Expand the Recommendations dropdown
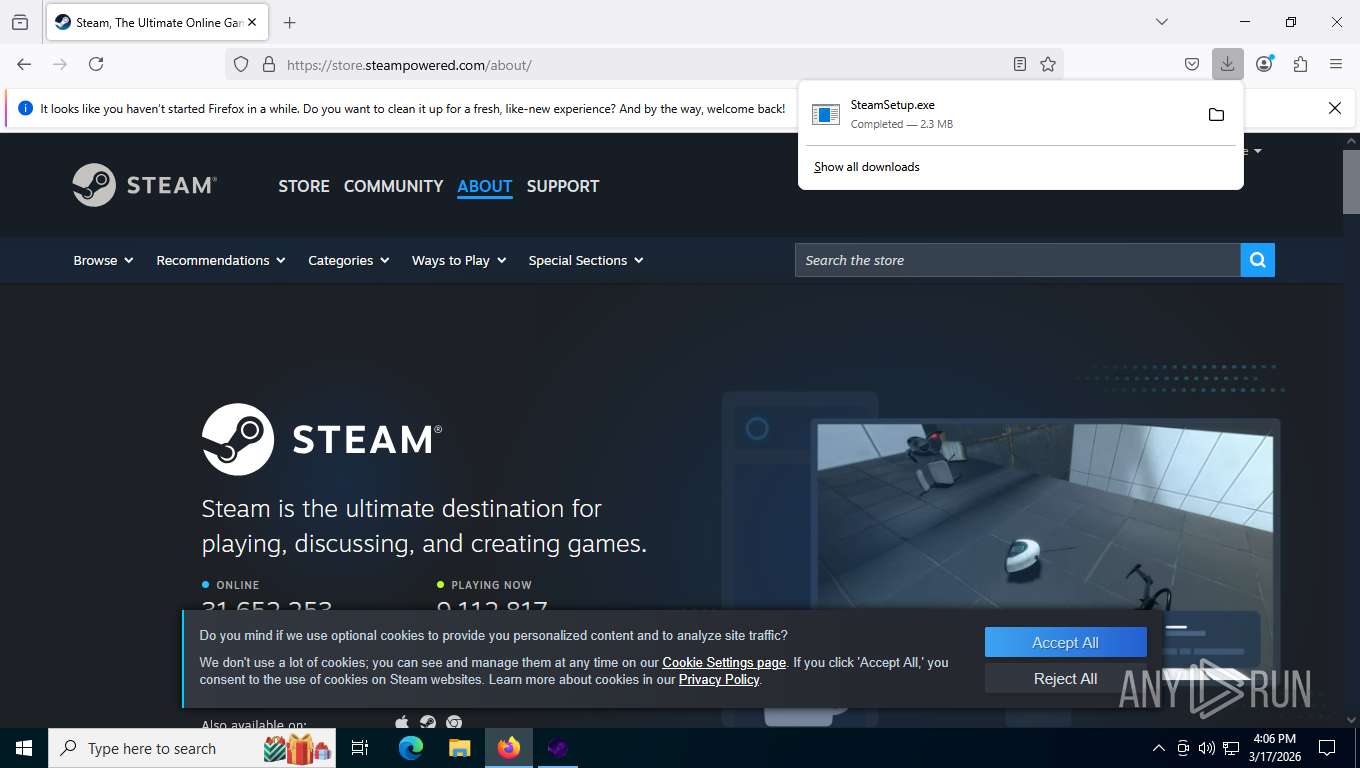Screen dimensions: 1360x768 pyautogui.click(x=221, y=260)
